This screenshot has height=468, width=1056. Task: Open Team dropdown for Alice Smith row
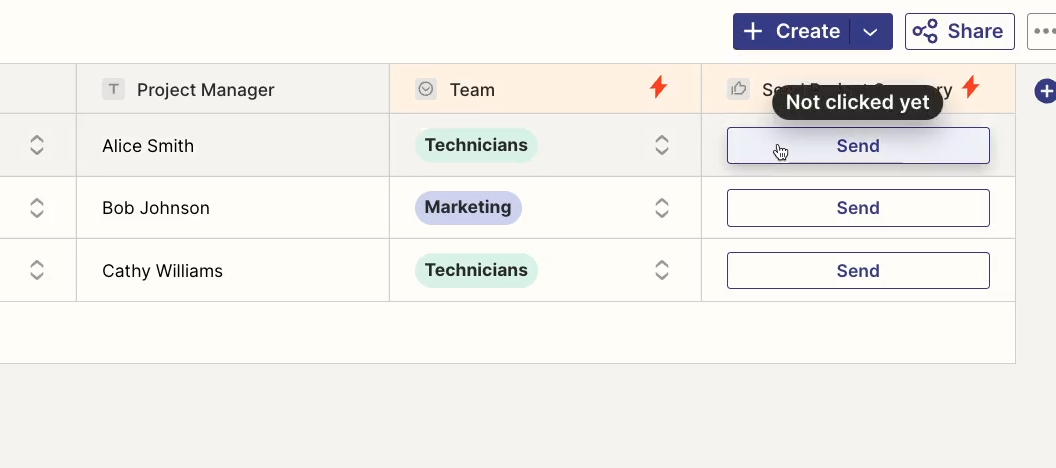662,145
